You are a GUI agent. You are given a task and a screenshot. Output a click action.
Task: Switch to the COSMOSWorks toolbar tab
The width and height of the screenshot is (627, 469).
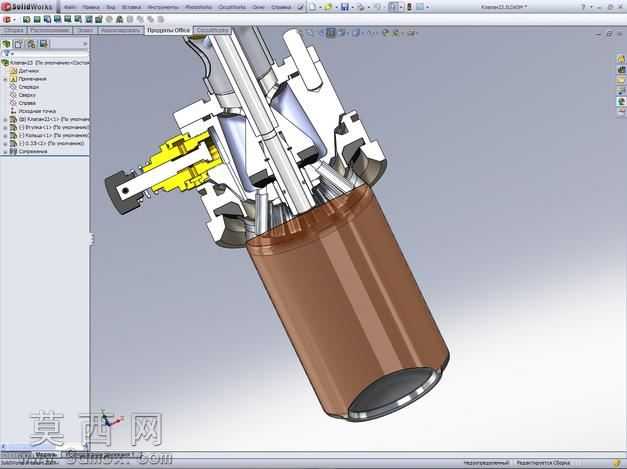click(x=213, y=30)
